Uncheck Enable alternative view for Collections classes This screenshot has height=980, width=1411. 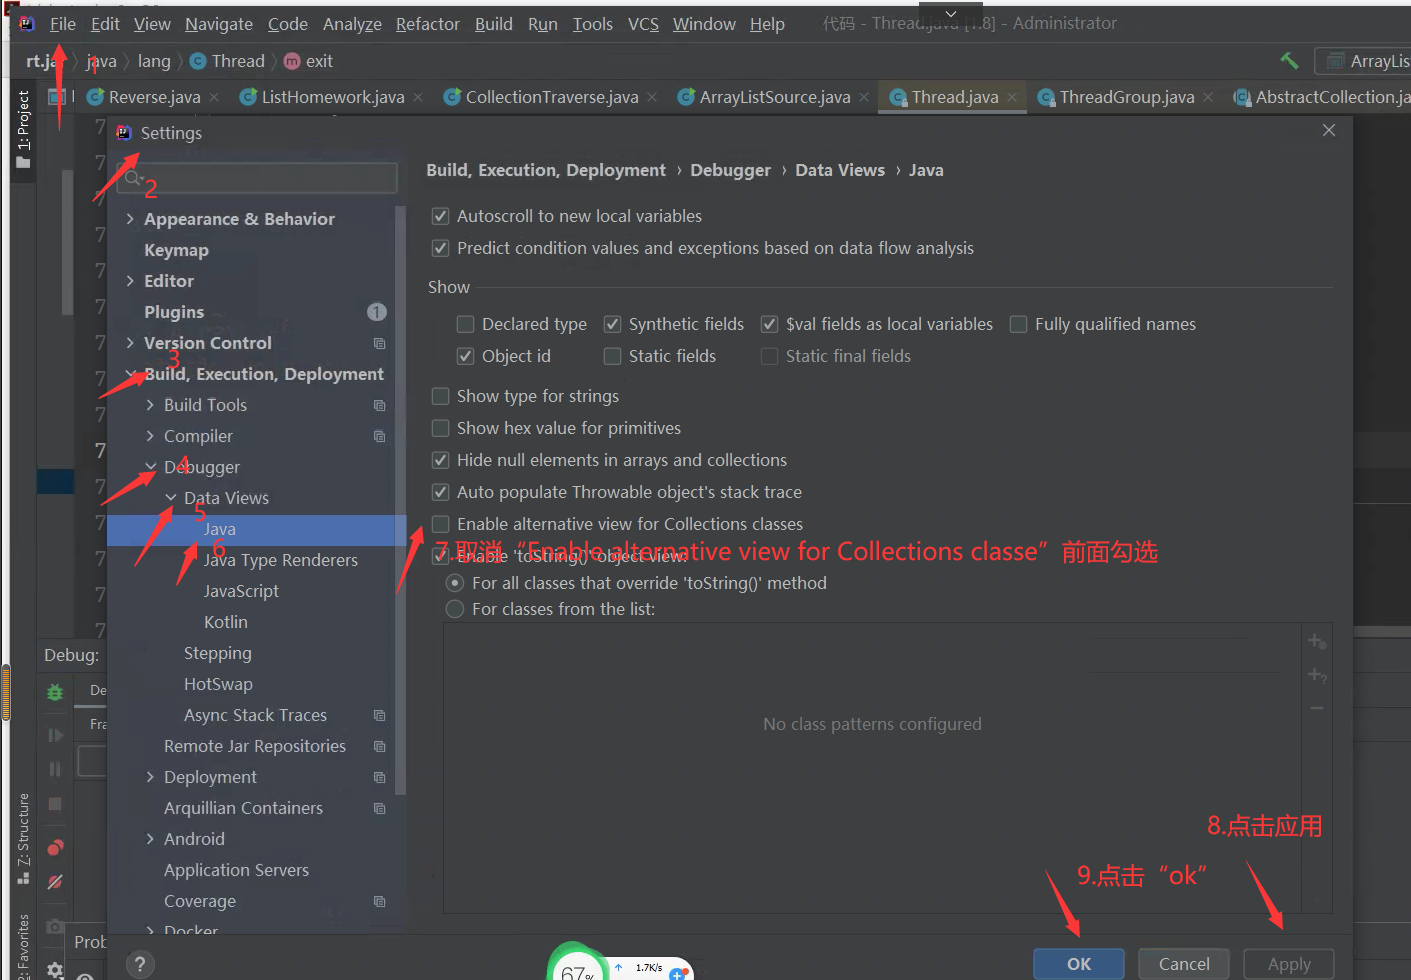(440, 523)
